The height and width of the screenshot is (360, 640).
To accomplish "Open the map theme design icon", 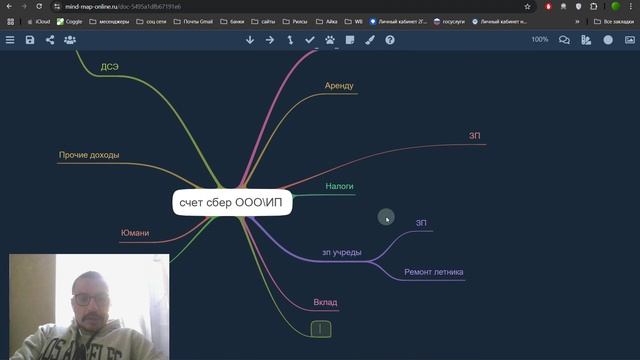I will 586,40.
